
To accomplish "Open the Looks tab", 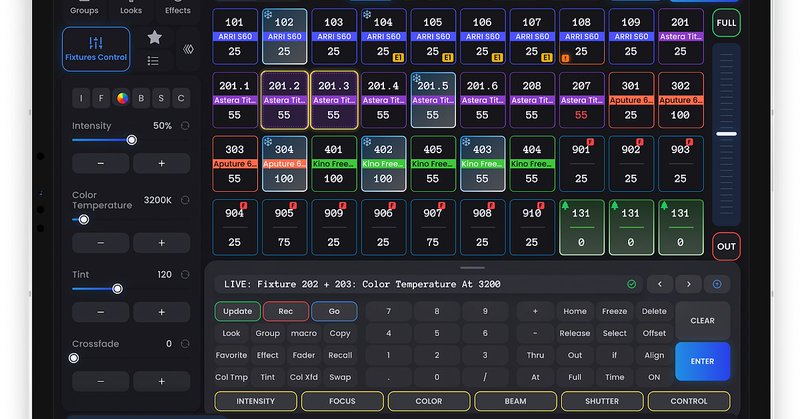I will 131,9.
